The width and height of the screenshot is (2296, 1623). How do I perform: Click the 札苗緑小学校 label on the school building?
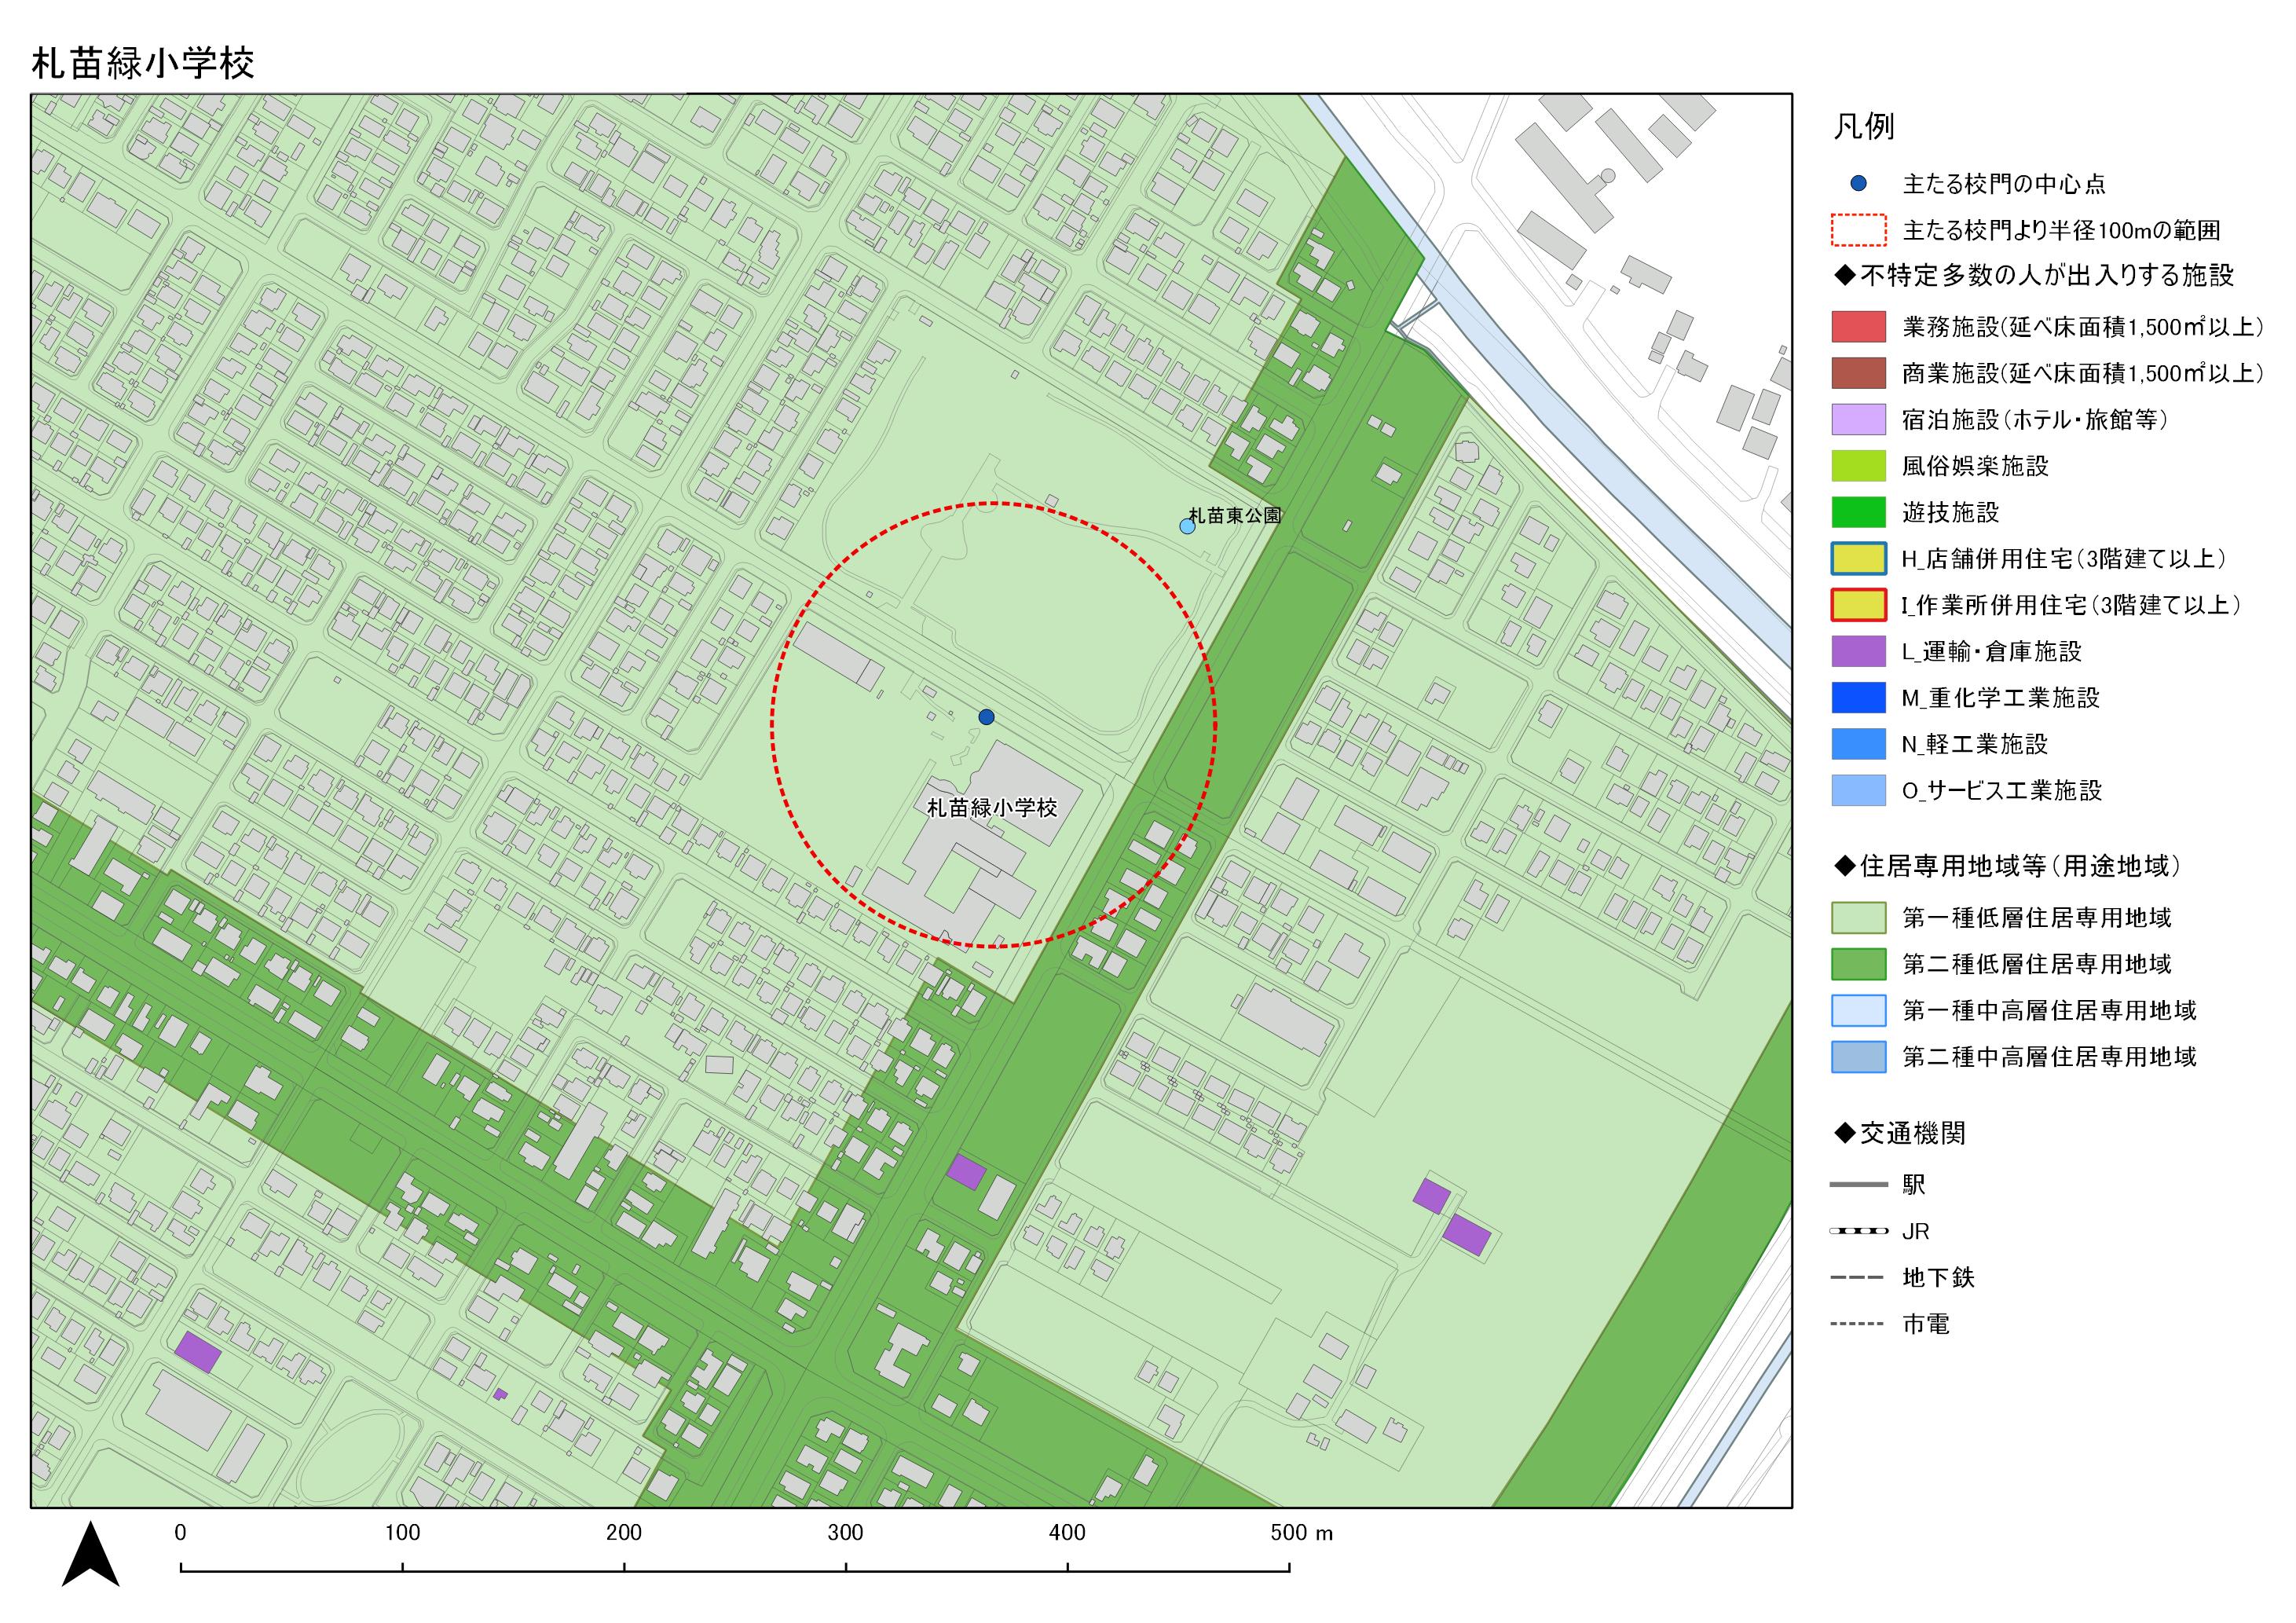tap(992, 807)
